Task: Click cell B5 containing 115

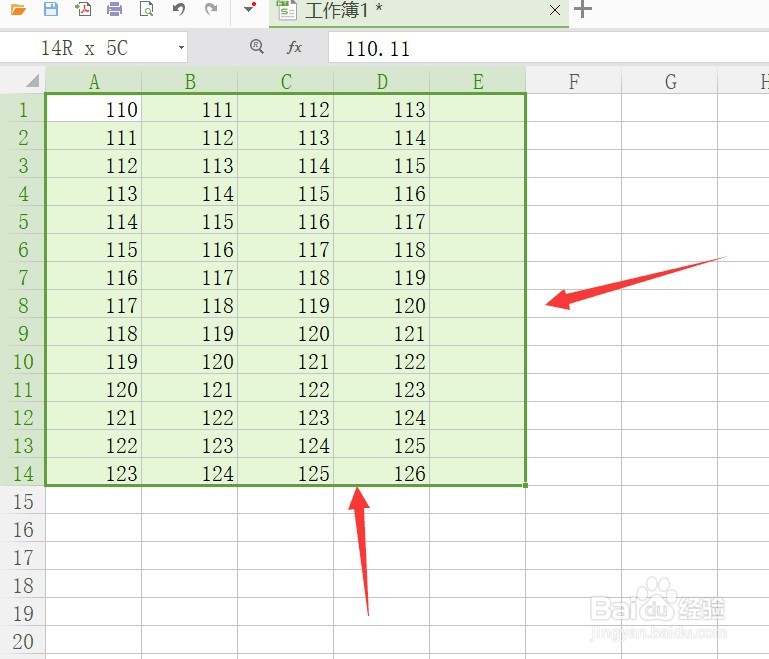Action: click(x=190, y=219)
